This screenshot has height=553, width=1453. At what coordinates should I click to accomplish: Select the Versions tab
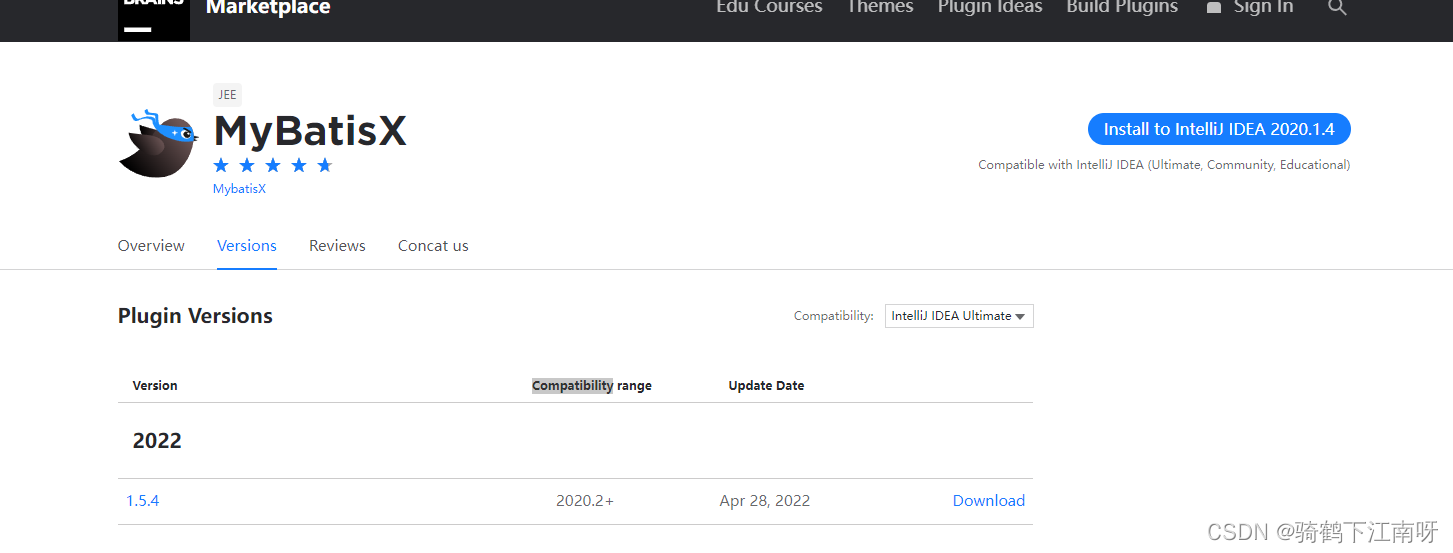[247, 245]
